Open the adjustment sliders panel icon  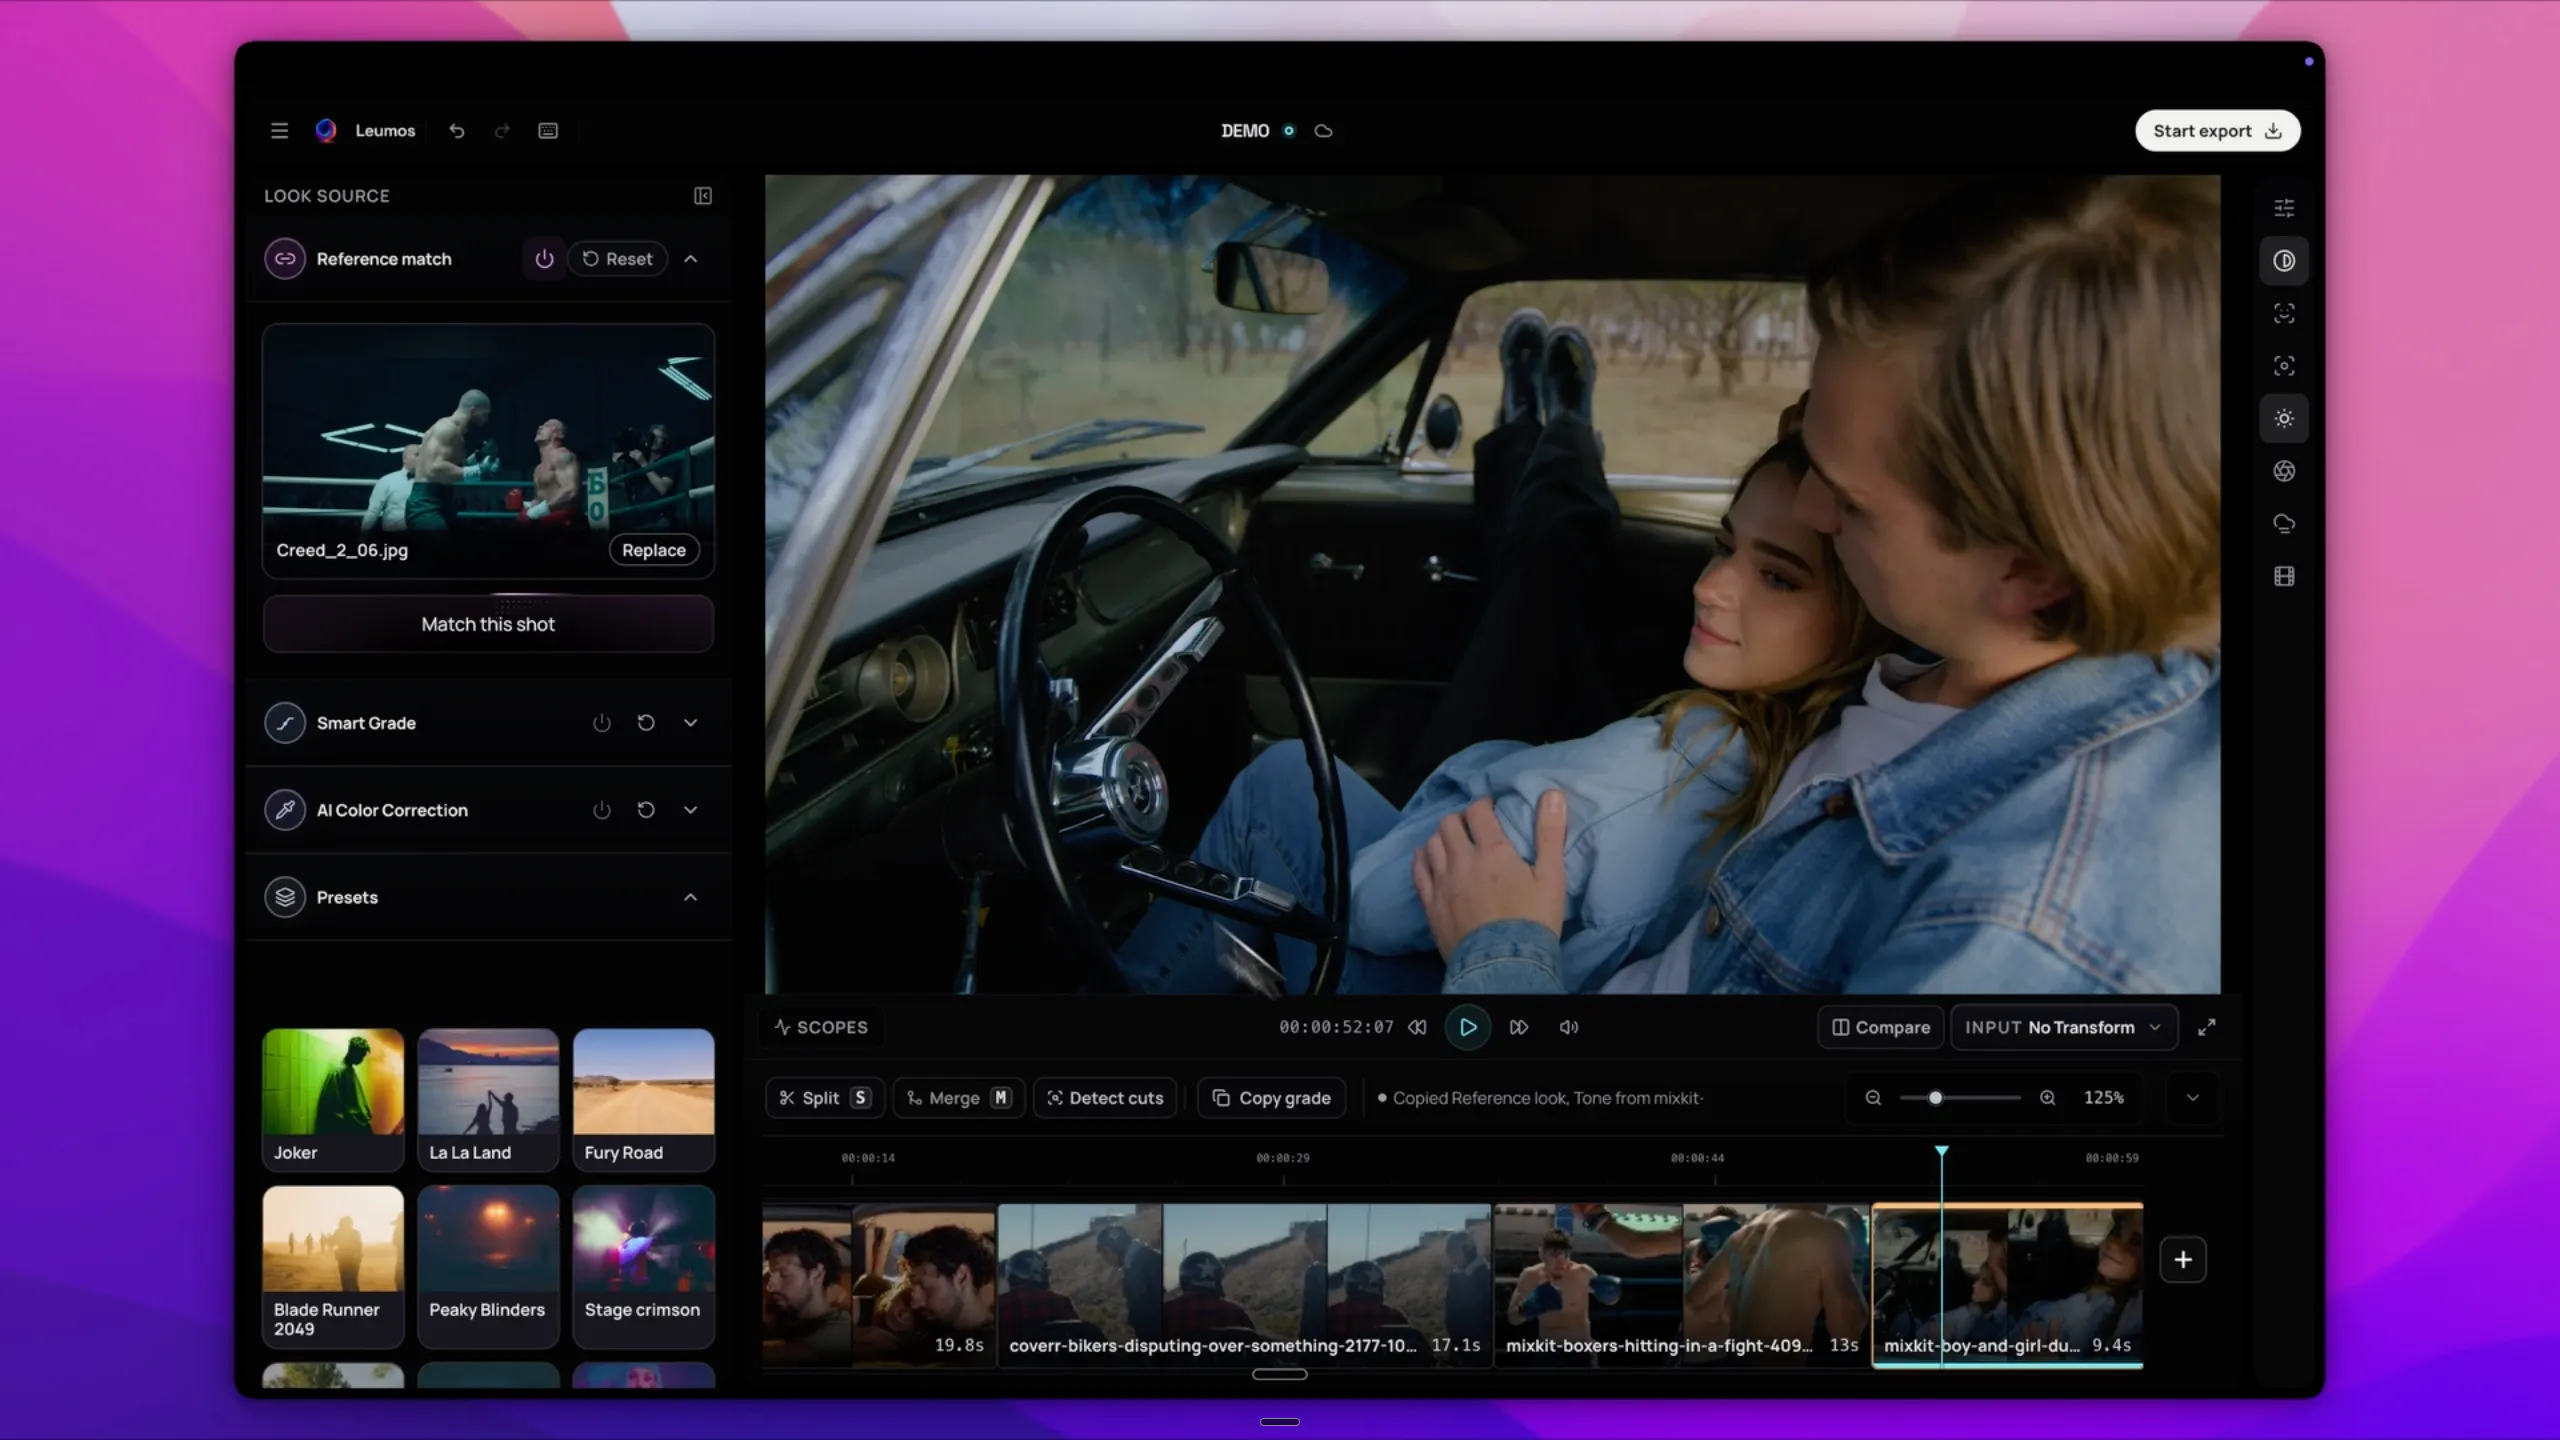tap(2284, 208)
